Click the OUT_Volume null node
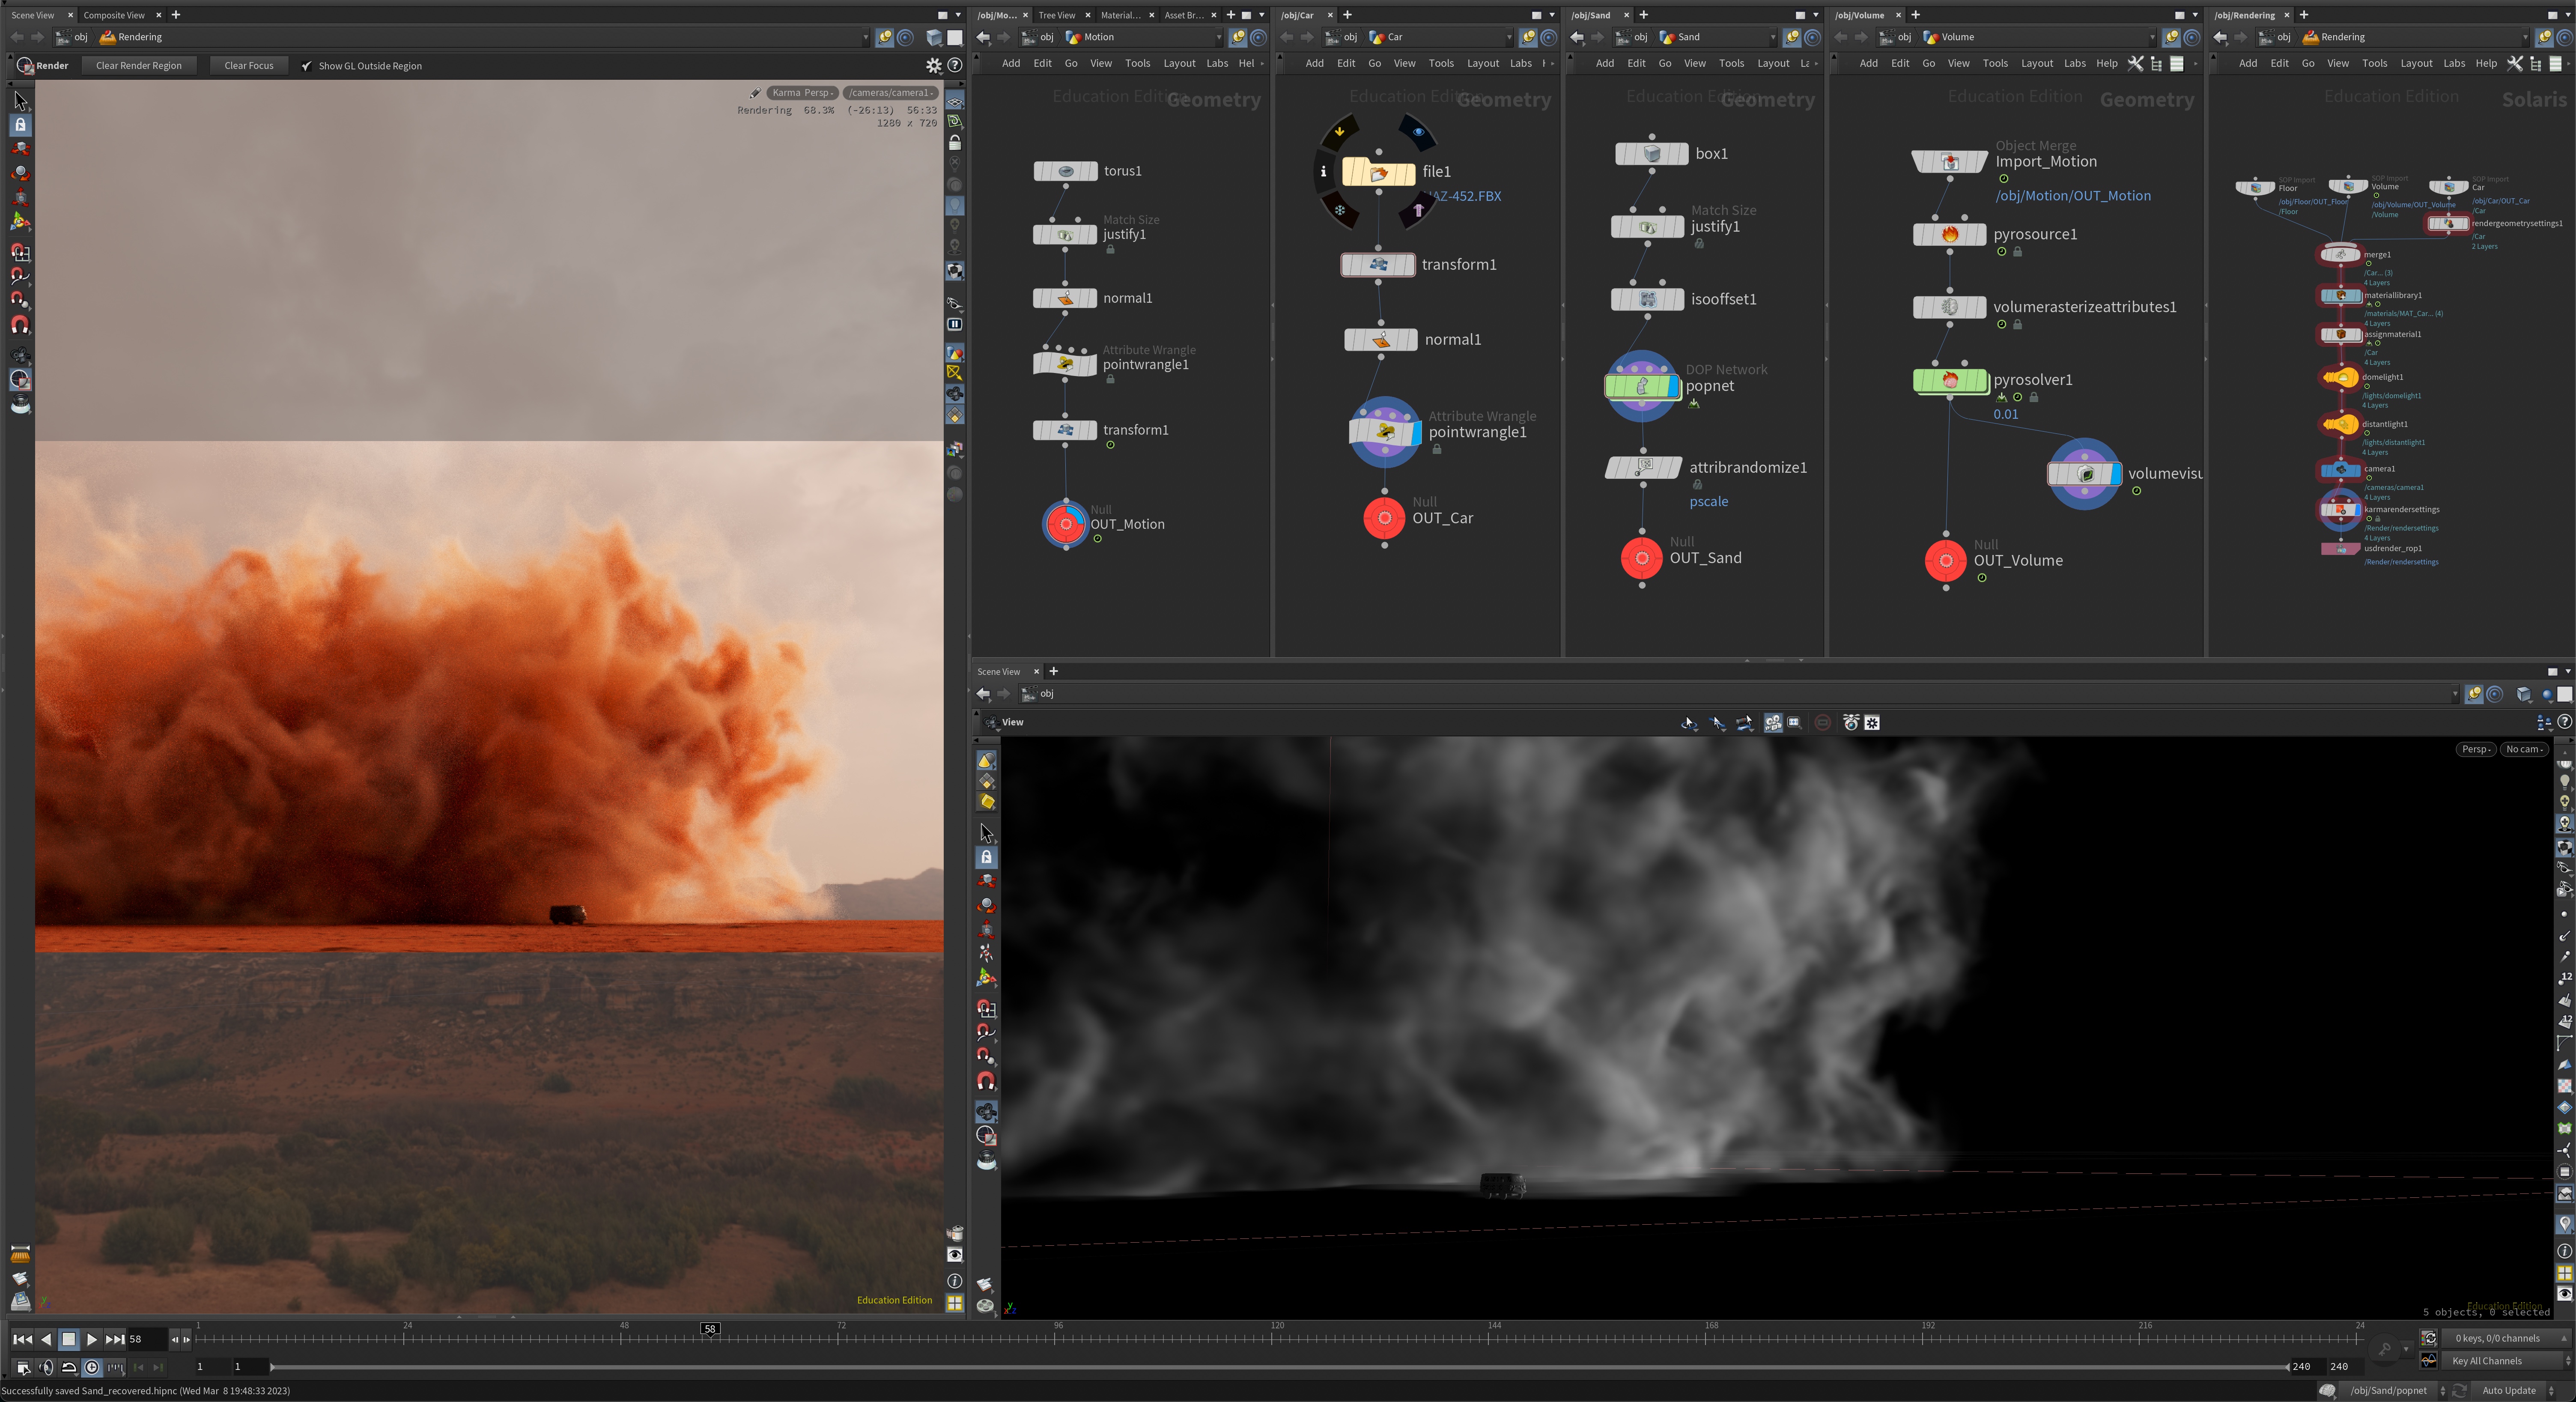 coord(1946,561)
